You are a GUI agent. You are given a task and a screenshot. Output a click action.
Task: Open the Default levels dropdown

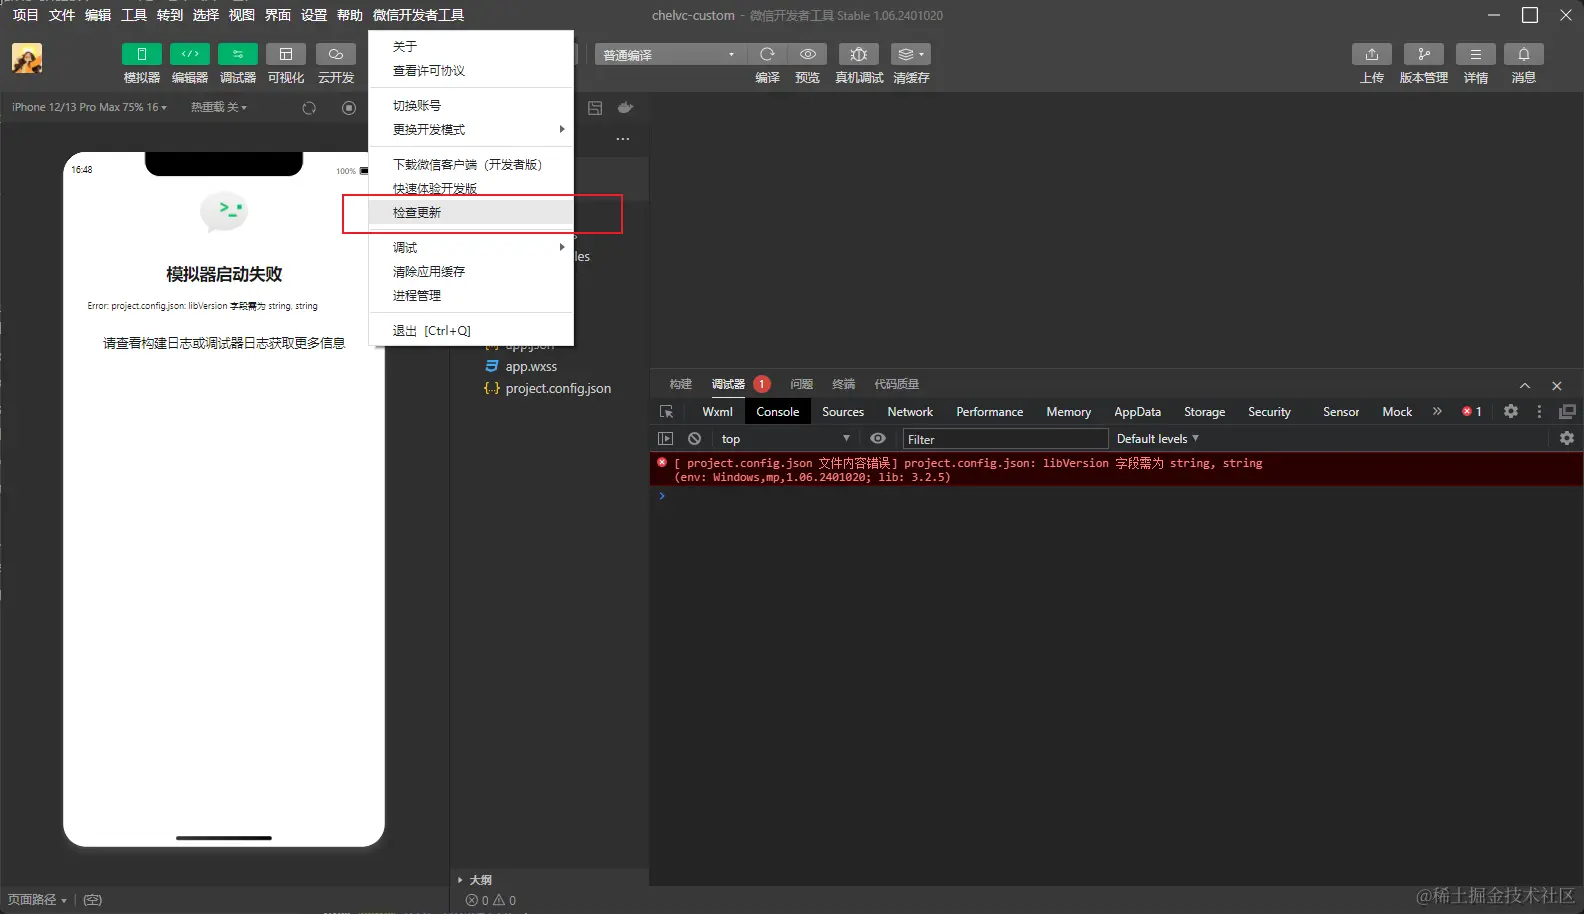1157,439
